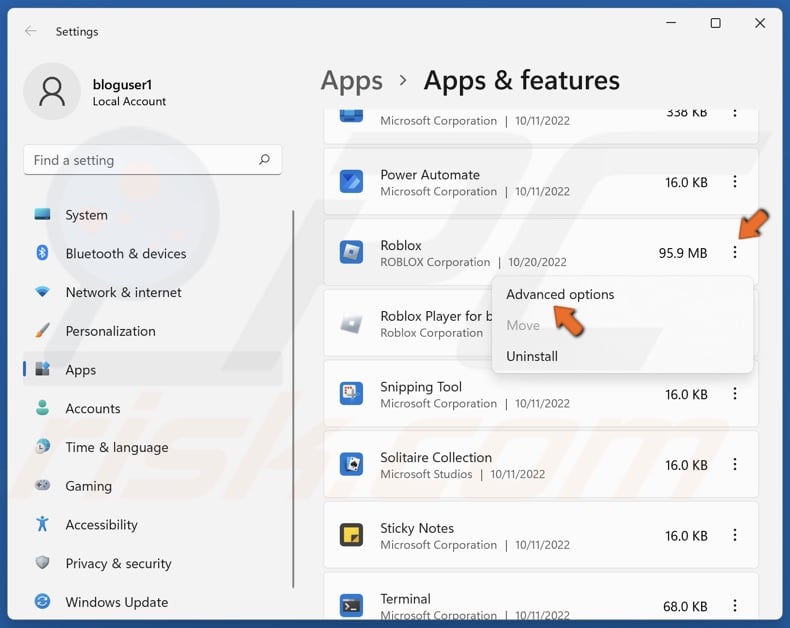Open Time & language settings
Screen dimensions: 790x628
point(152,447)
